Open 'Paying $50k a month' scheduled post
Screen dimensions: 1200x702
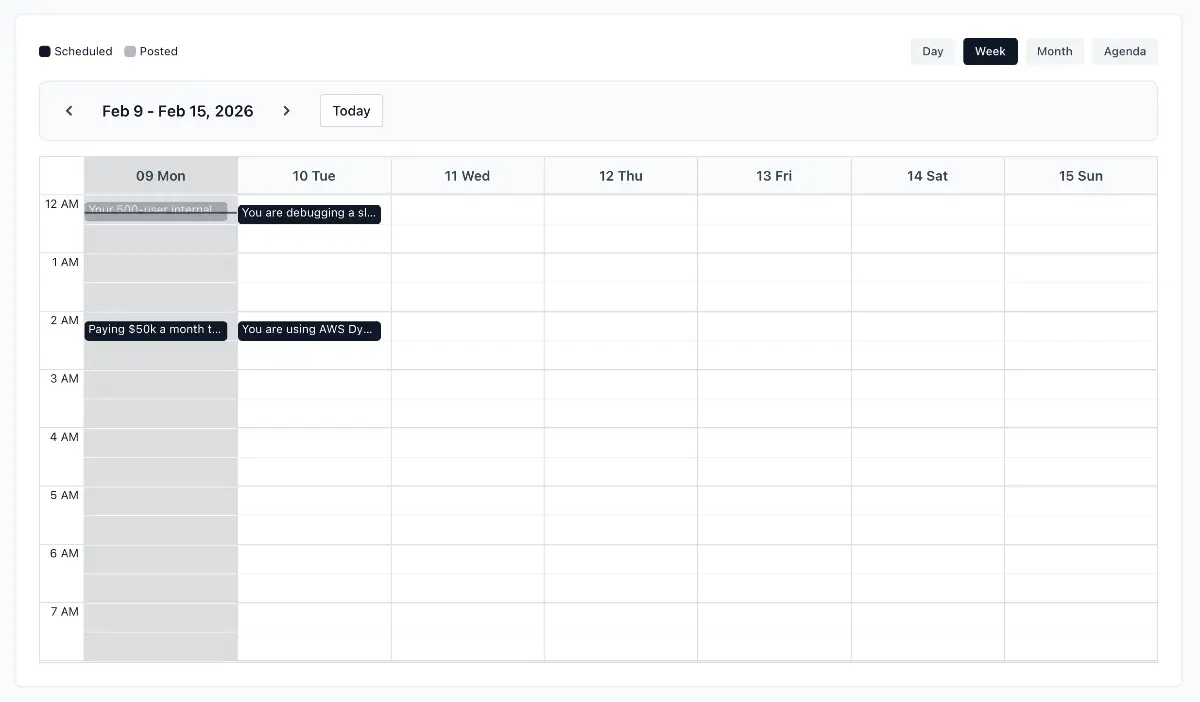[155, 330]
